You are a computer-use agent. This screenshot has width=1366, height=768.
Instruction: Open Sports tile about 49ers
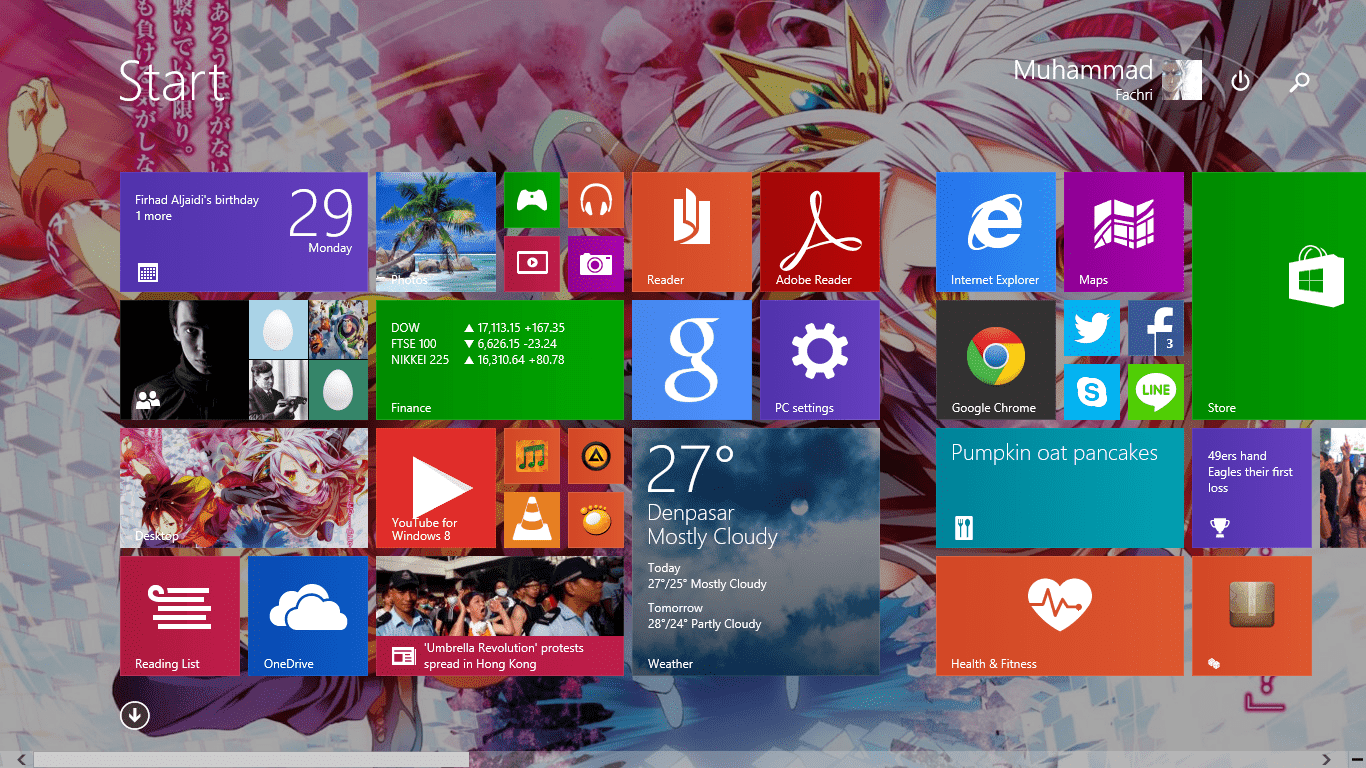(1251, 488)
